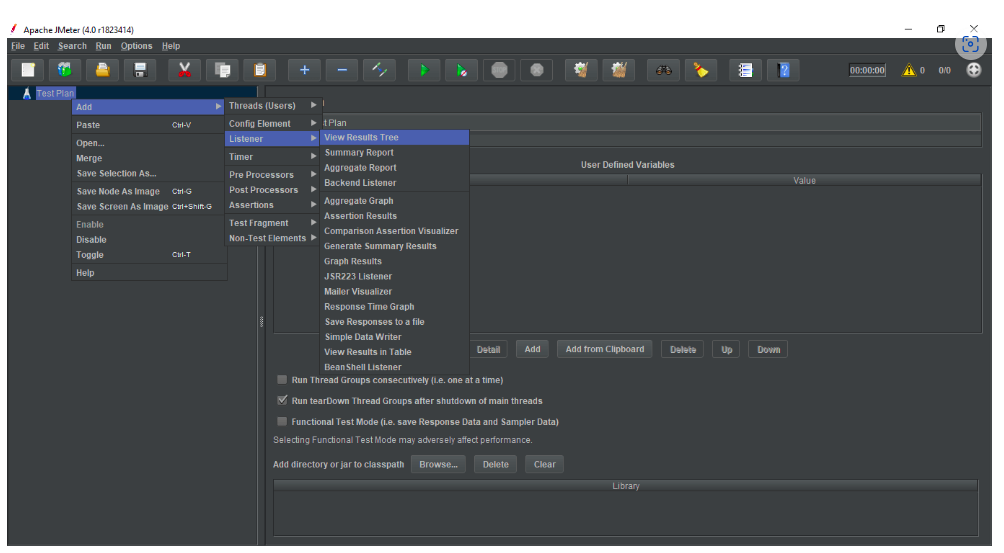Click the Add from Clipboard button
The width and height of the screenshot is (1004, 553).
605,349
